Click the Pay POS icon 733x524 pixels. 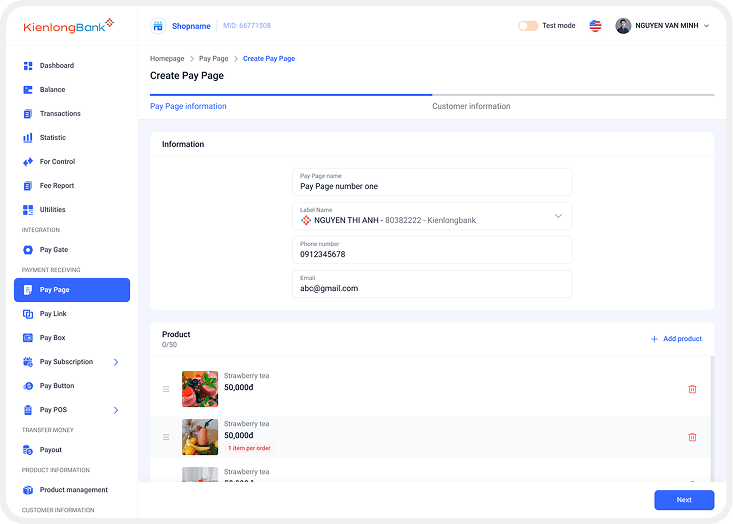[28, 410]
